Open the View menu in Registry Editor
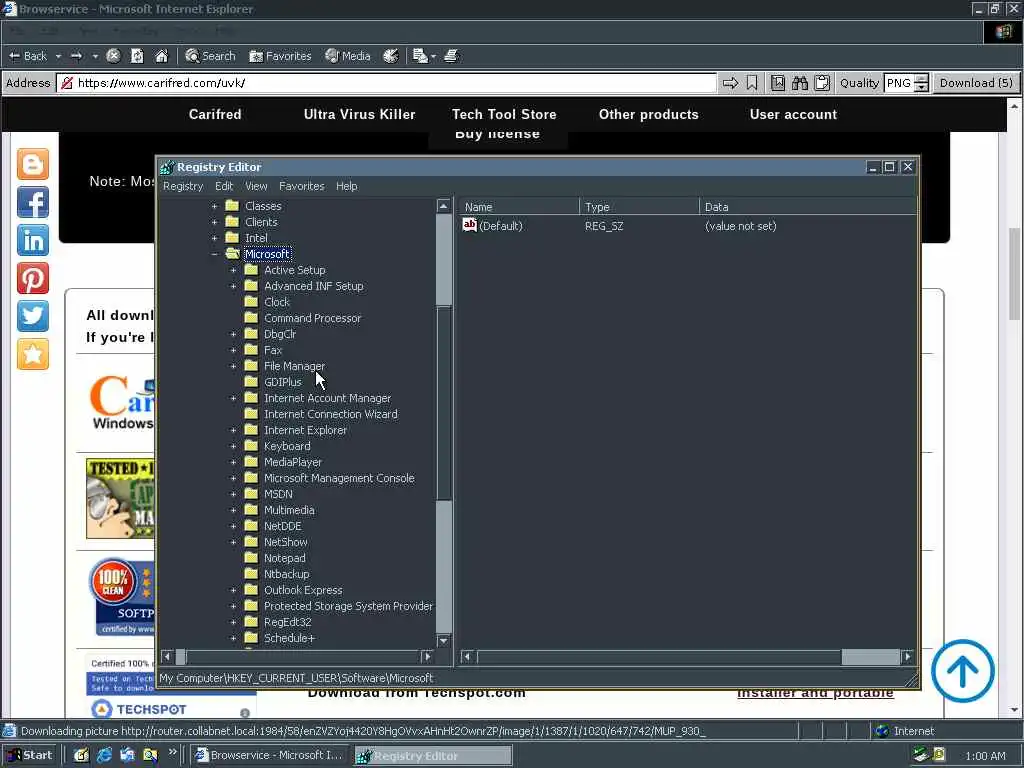1024x768 pixels. click(256, 186)
